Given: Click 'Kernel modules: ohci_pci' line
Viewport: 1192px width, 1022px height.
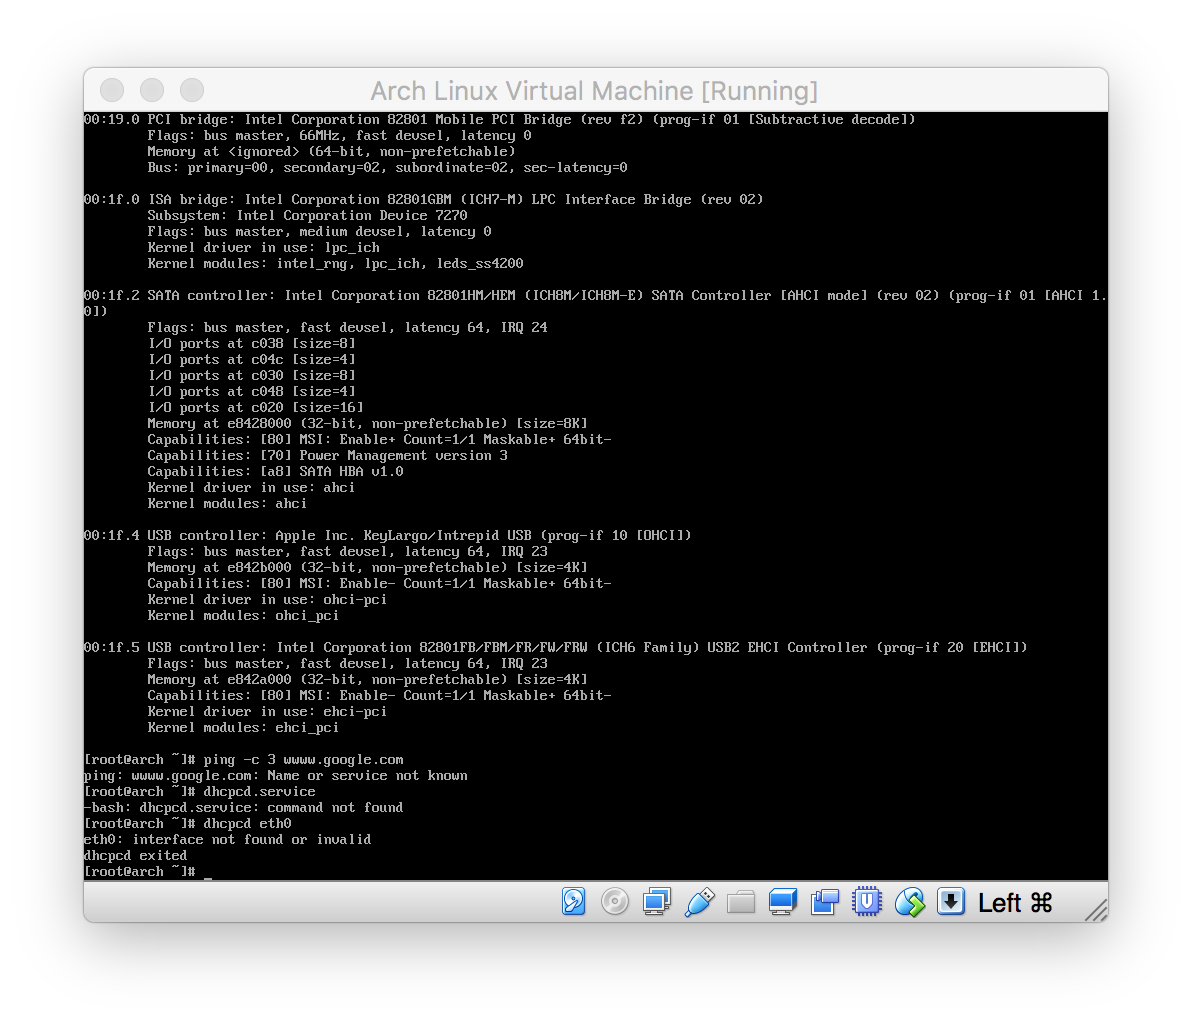Looking at the screenshot, I should (x=243, y=616).
